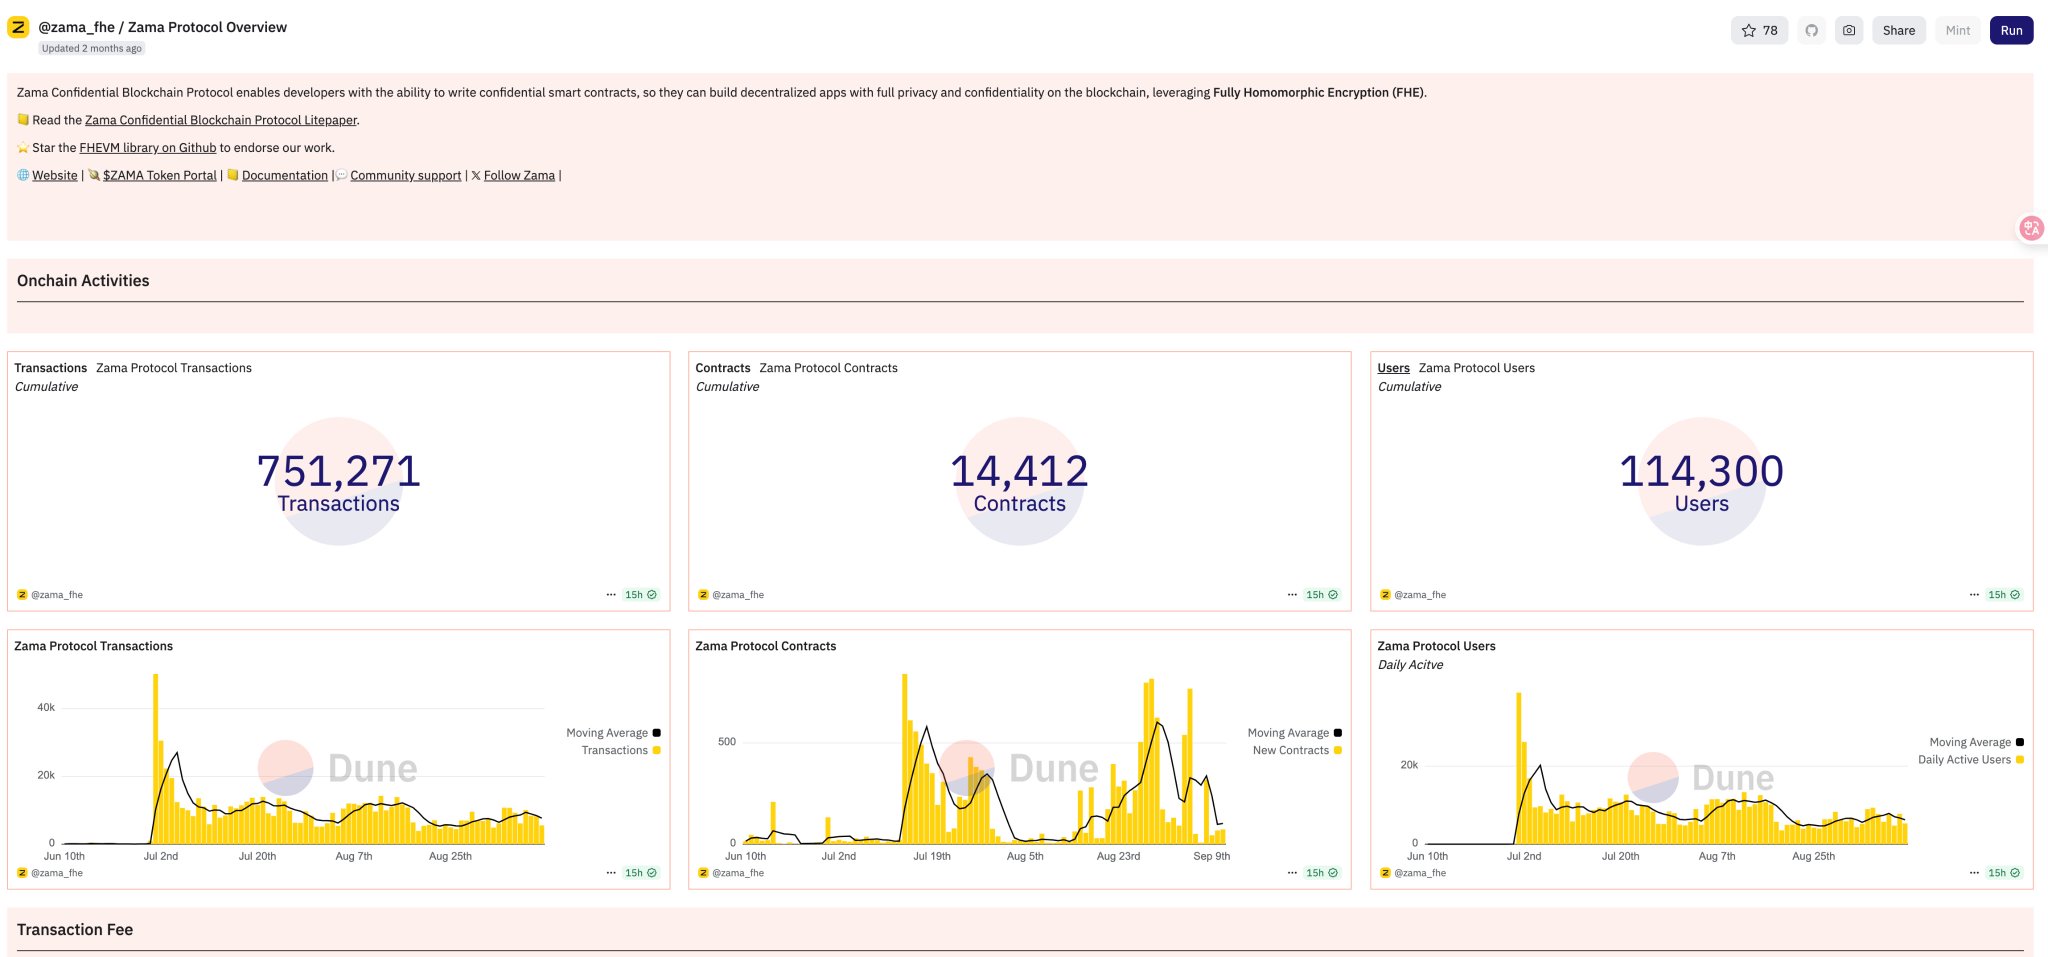The height and width of the screenshot is (957, 2048).
Task: Click the yellow Transactions legend color swatch
Action: pyautogui.click(x=657, y=750)
